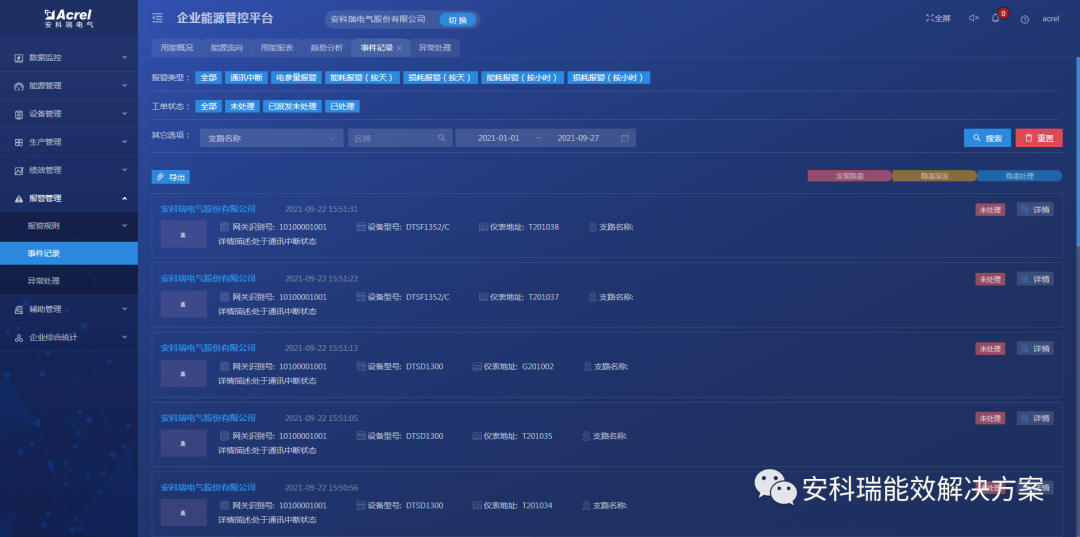Collapse the sidebar with the hamburger icon
Image resolution: width=1080 pixels, height=537 pixels.
click(158, 18)
